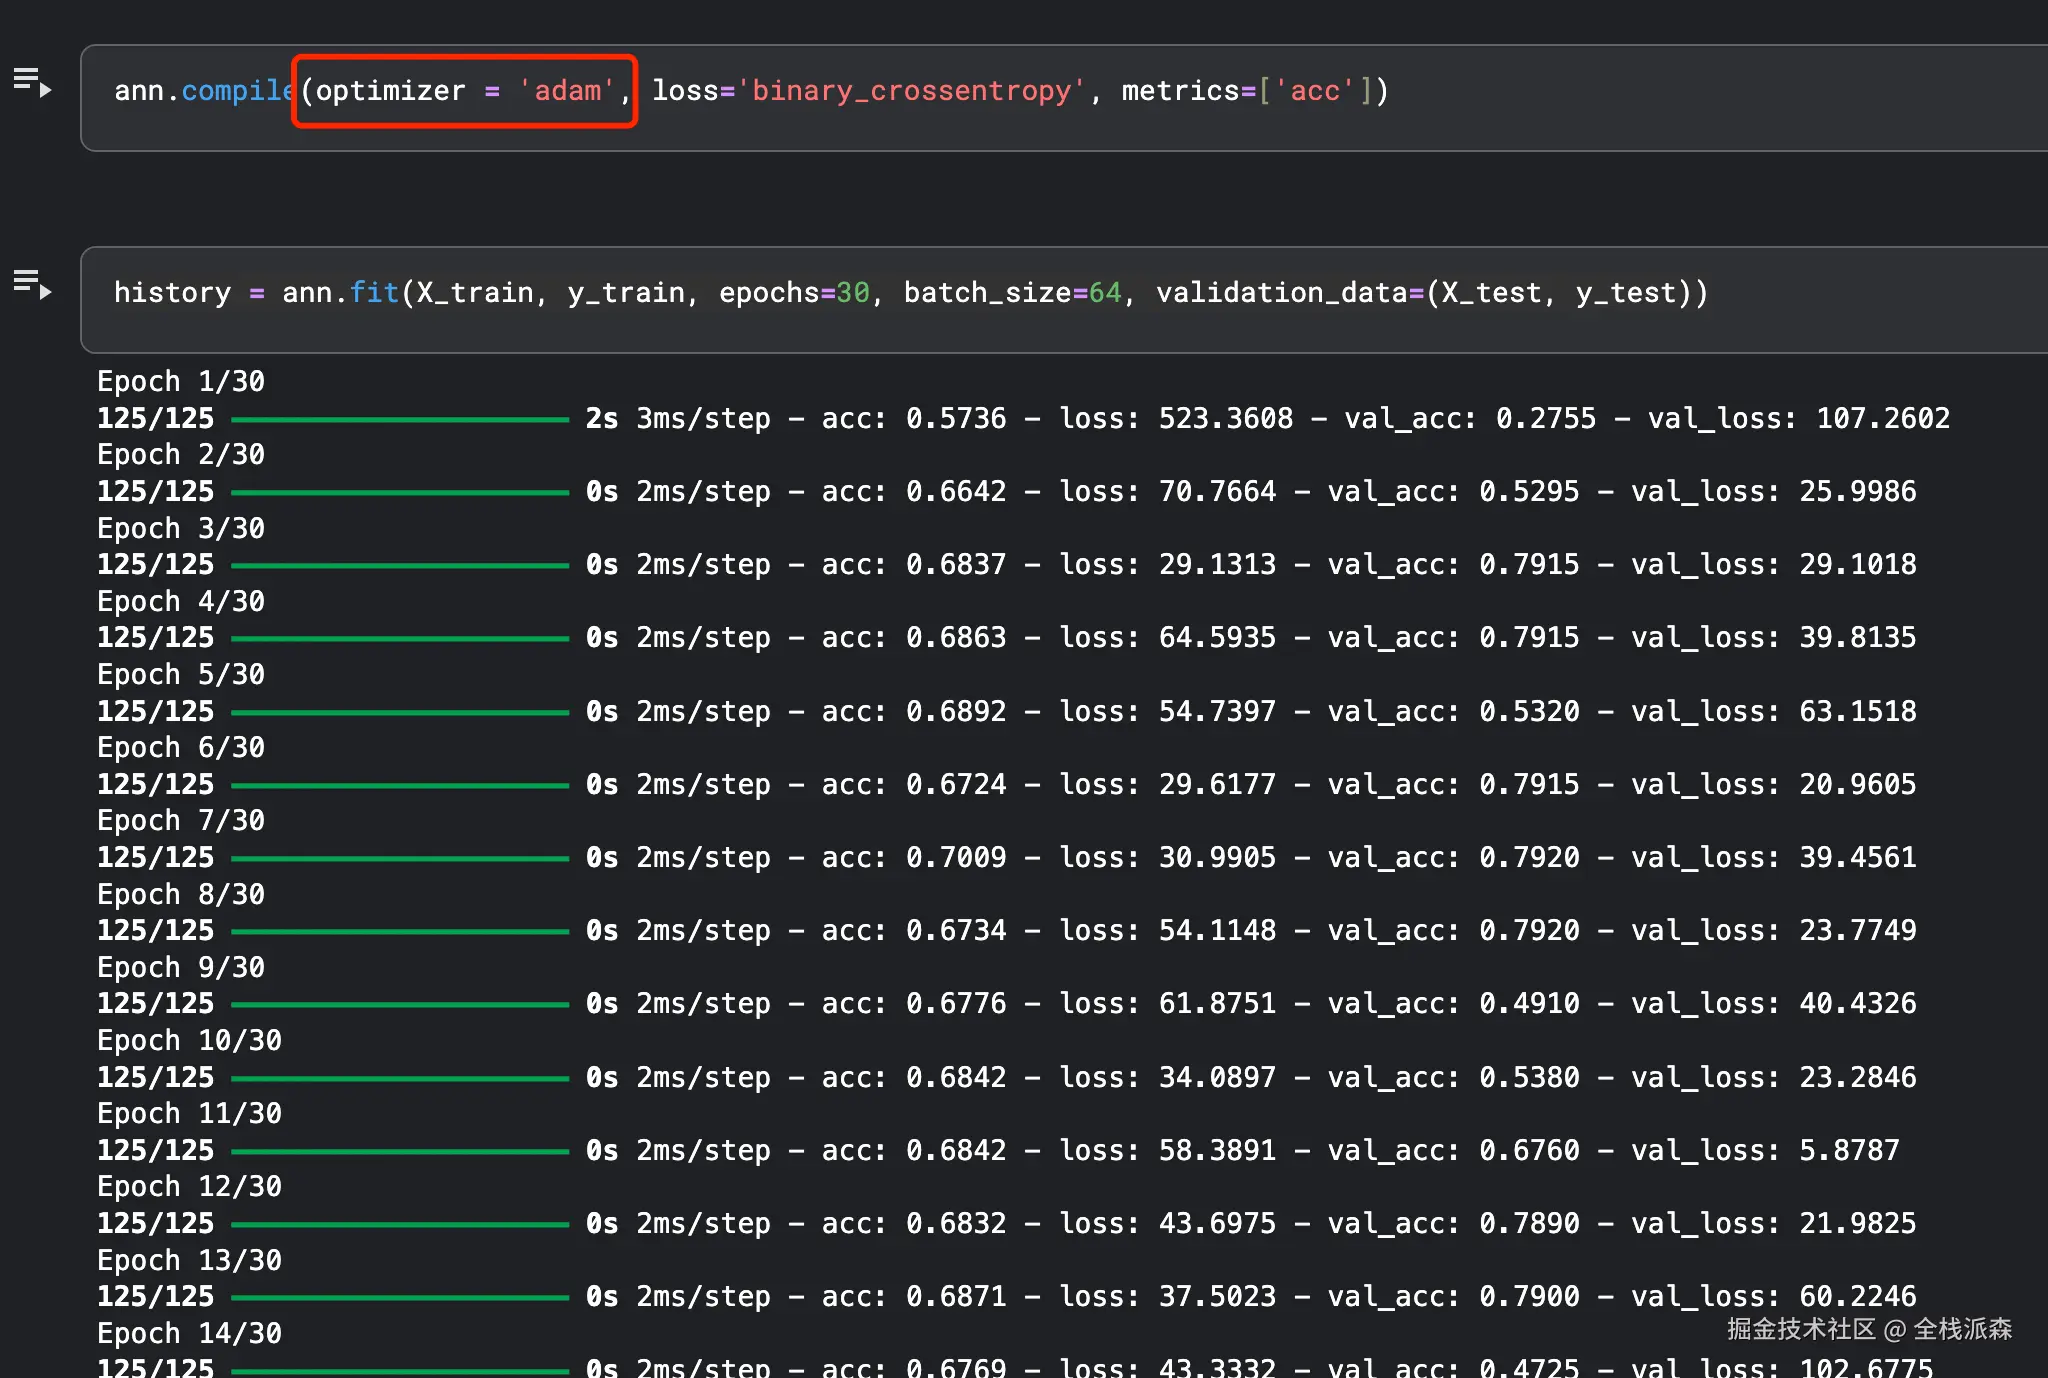Click the Epoch 5/30 progress bar
Screen dimensions: 2048x1378
pyautogui.click(x=400, y=712)
